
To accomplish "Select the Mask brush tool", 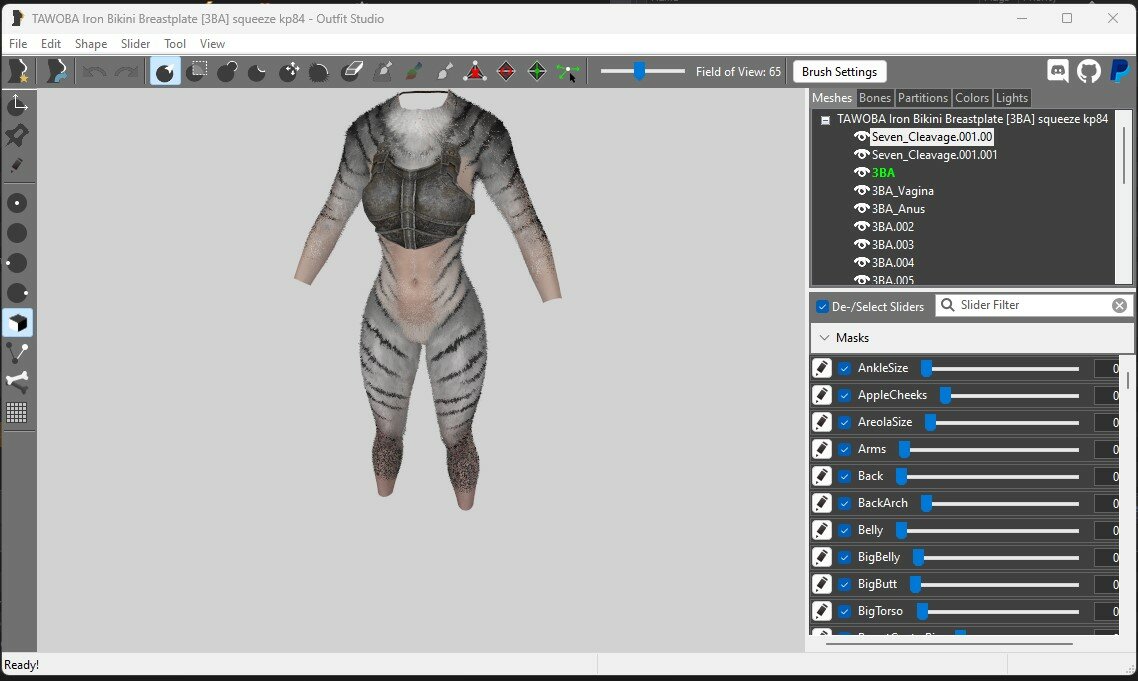I will click(x=196, y=72).
